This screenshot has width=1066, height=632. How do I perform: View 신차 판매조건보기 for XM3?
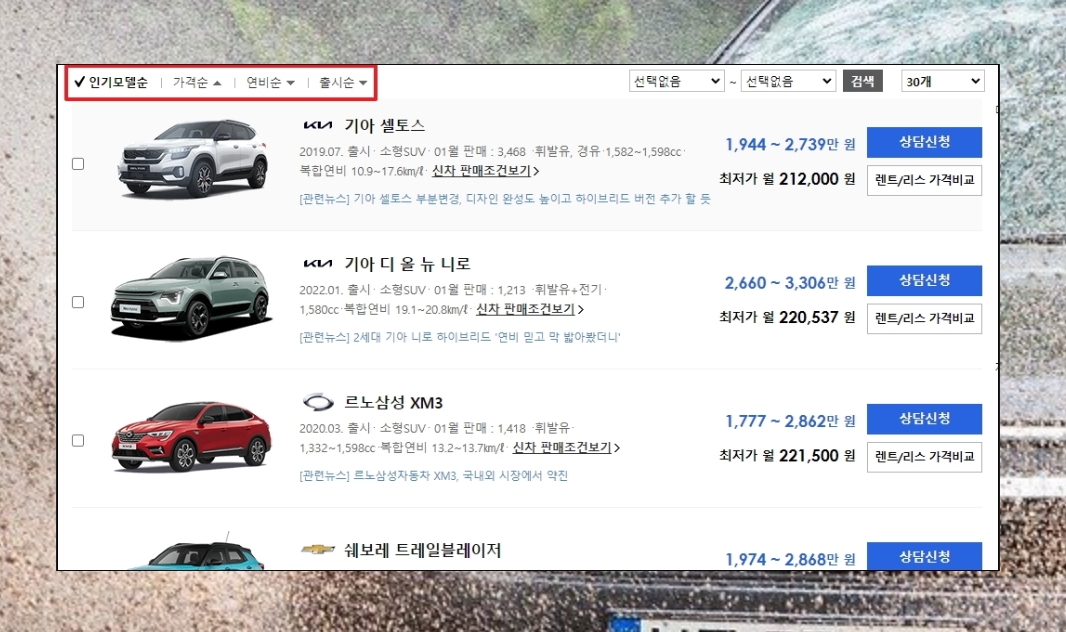566,448
